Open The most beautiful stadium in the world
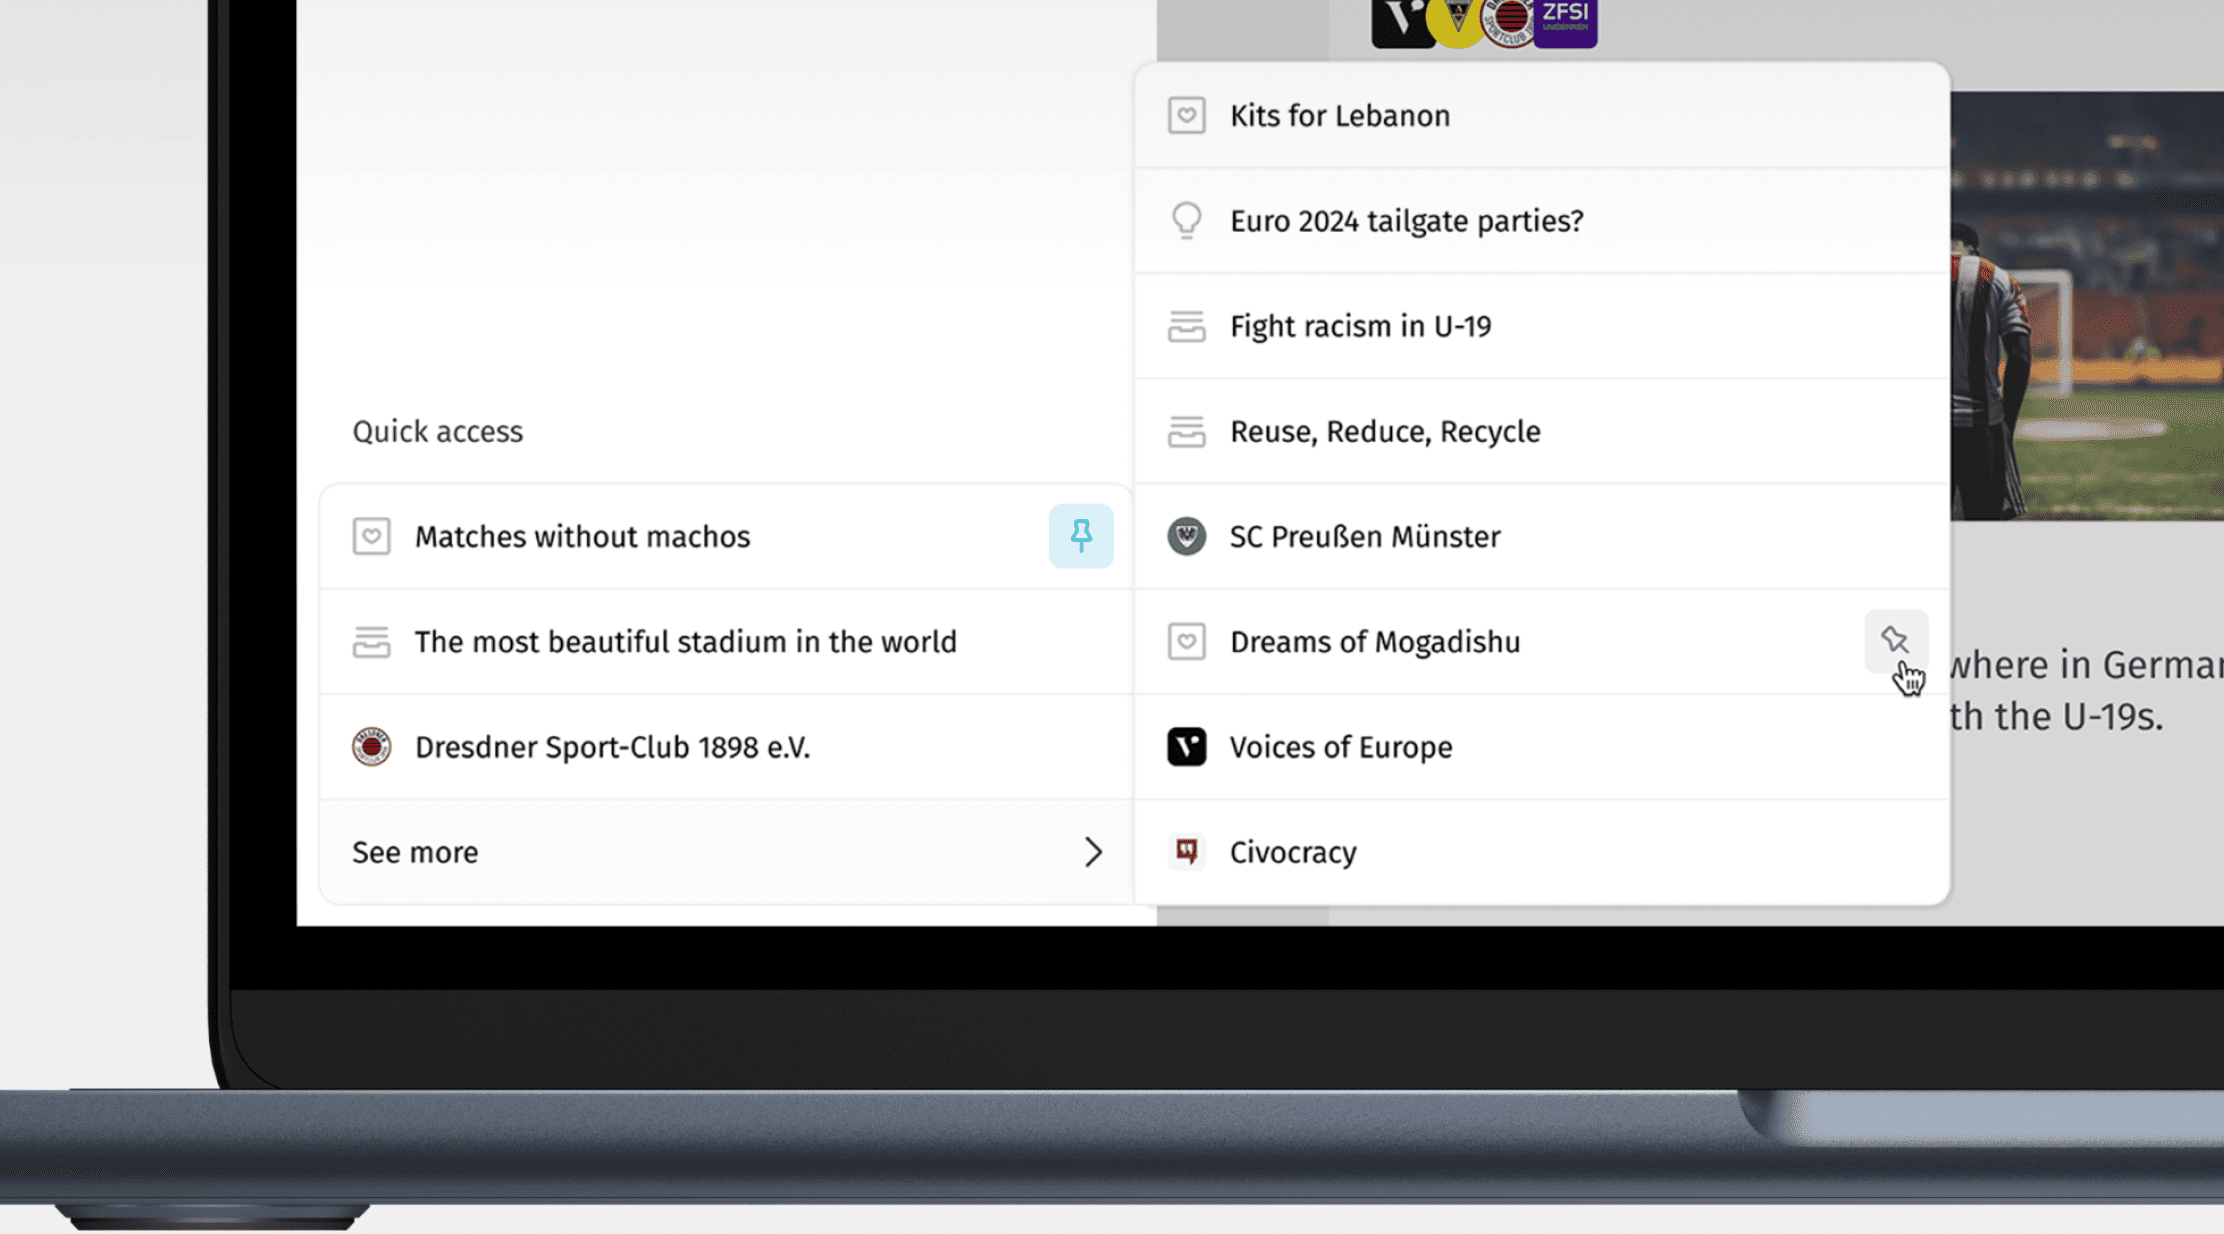This screenshot has width=2224, height=1234. point(685,641)
